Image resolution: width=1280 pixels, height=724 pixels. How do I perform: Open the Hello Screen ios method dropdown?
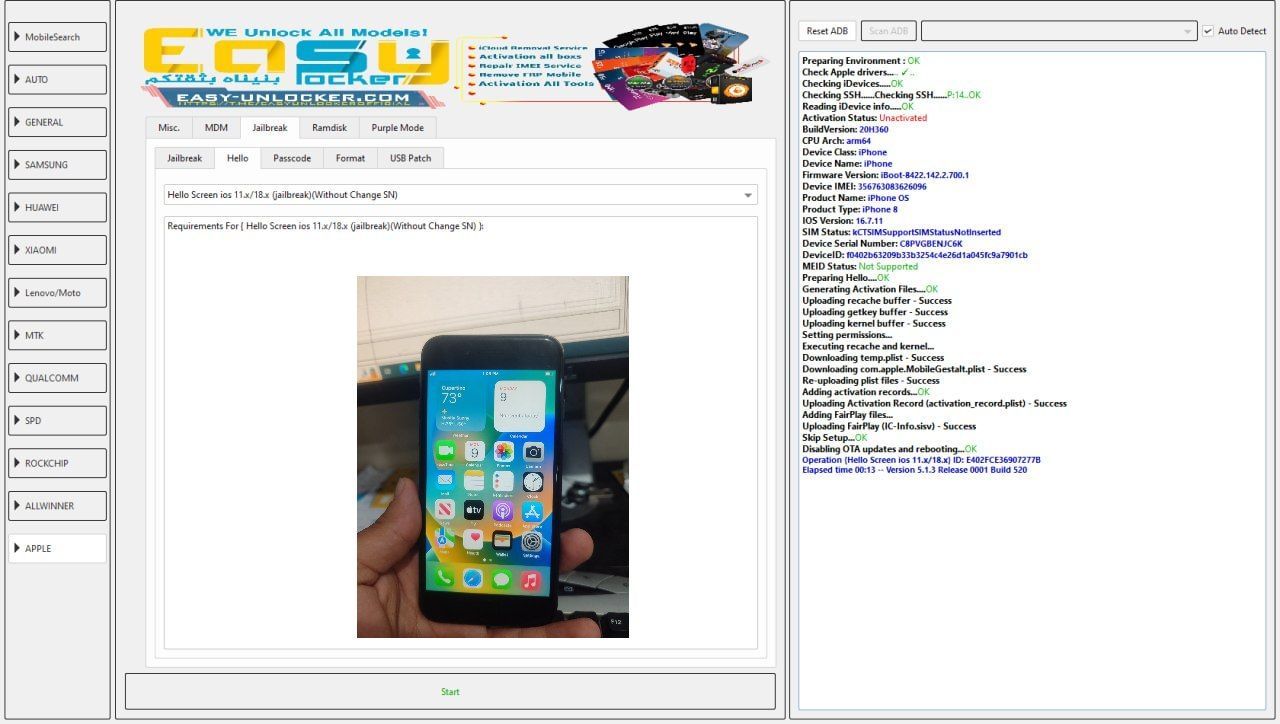pyautogui.click(x=461, y=195)
